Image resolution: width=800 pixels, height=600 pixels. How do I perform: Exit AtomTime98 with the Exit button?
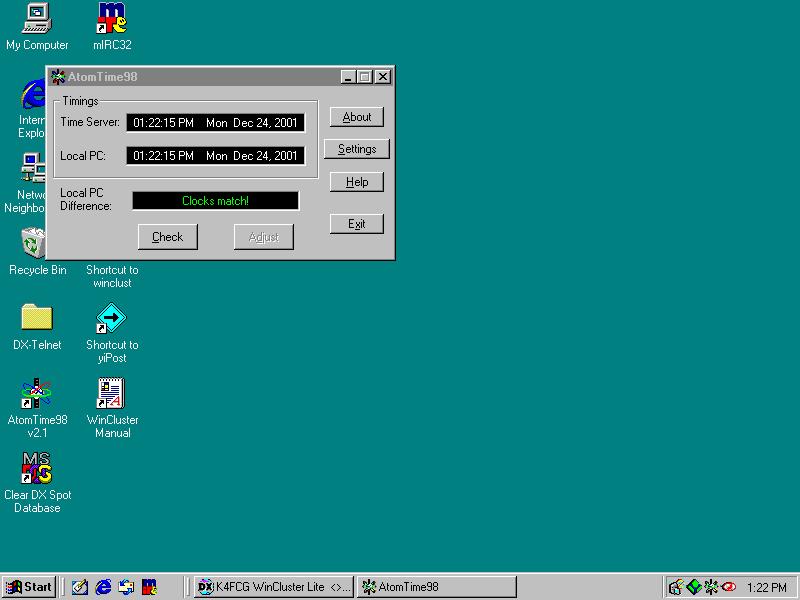[357, 224]
